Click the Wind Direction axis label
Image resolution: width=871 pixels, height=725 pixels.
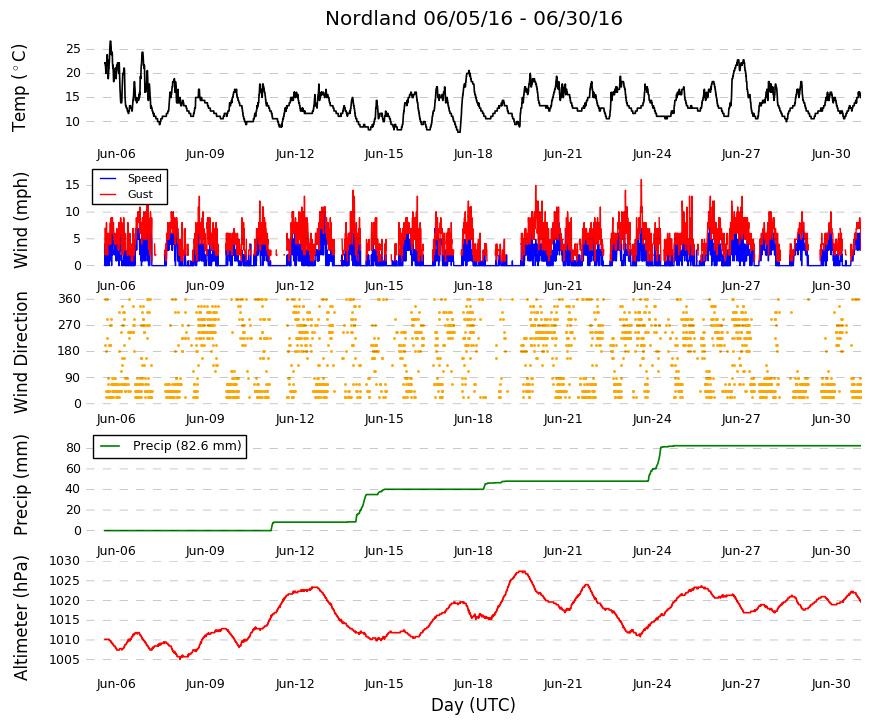point(21,352)
